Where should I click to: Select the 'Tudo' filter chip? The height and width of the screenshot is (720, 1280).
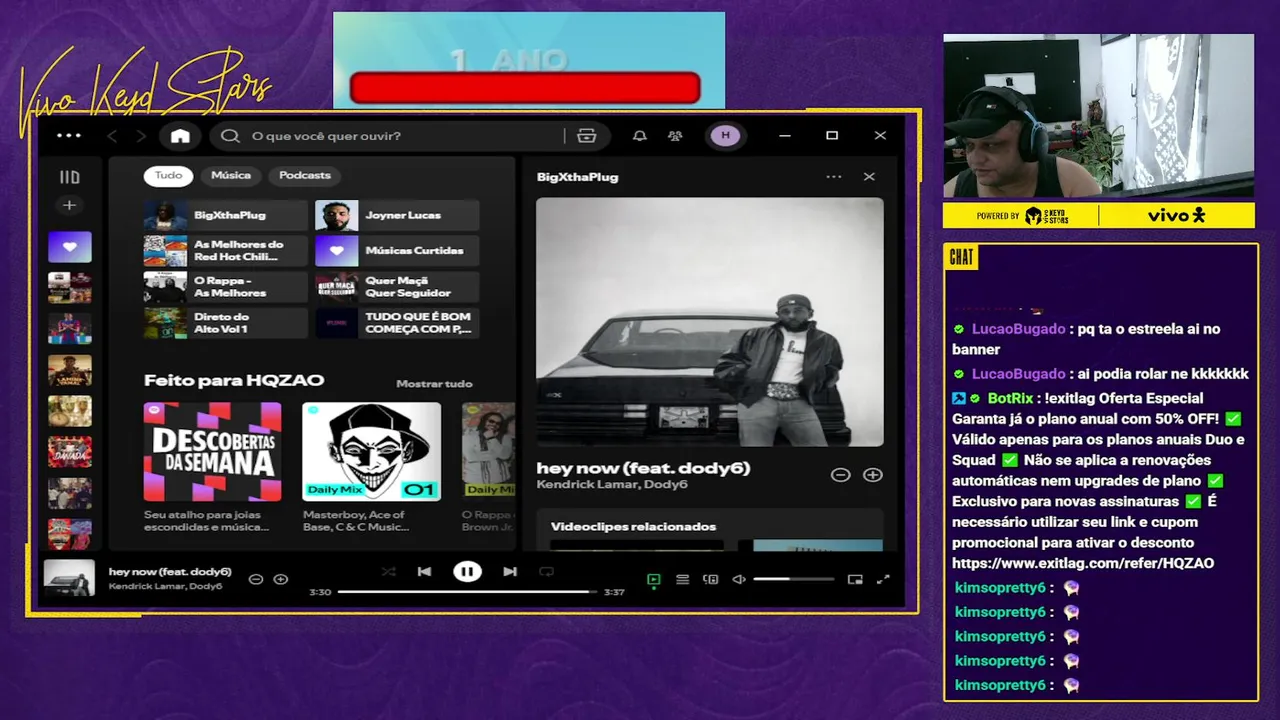pos(168,175)
